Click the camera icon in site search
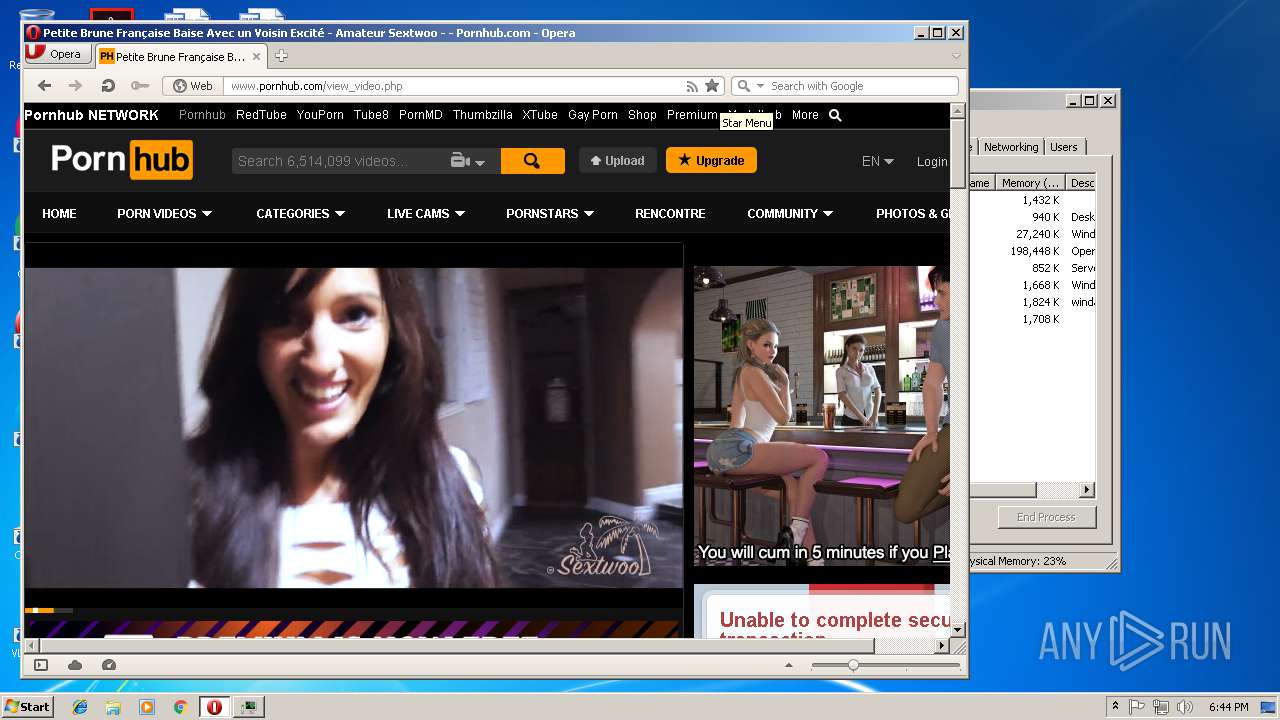The width and height of the screenshot is (1280, 720). click(460, 161)
